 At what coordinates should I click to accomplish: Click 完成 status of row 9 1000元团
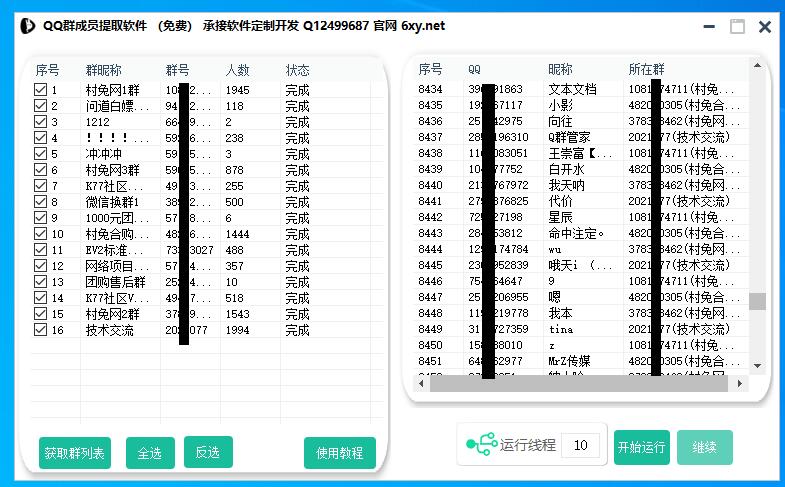[x=297, y=218]
